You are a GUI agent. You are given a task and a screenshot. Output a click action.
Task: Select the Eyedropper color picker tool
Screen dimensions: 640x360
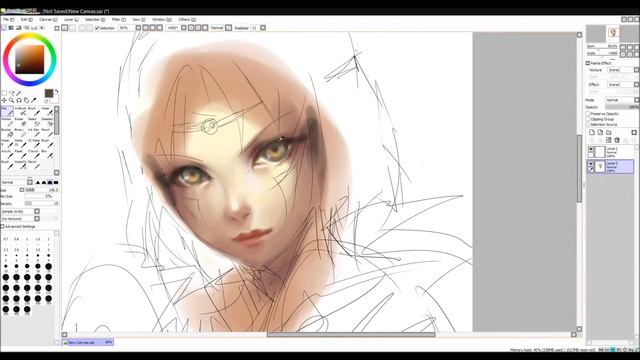tap(33, 100)
